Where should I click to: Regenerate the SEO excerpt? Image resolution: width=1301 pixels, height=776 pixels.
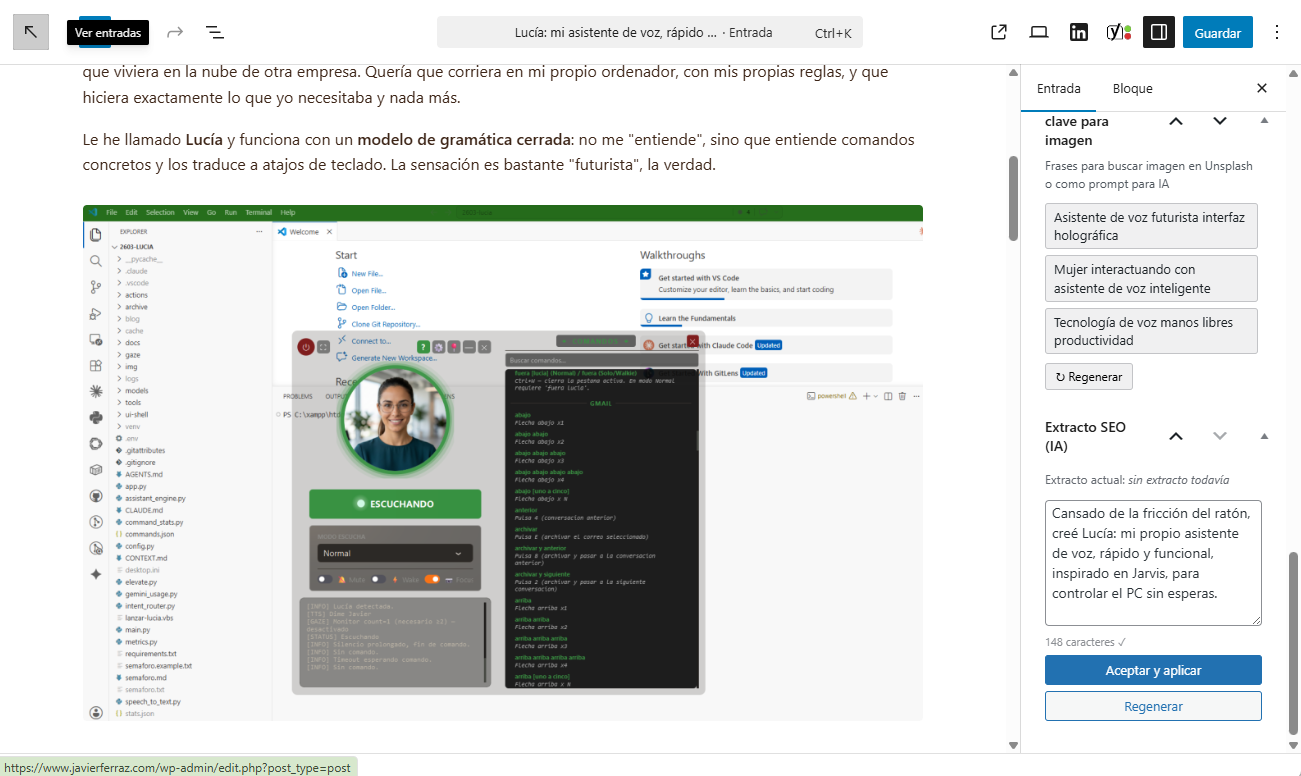point(1153,706)
